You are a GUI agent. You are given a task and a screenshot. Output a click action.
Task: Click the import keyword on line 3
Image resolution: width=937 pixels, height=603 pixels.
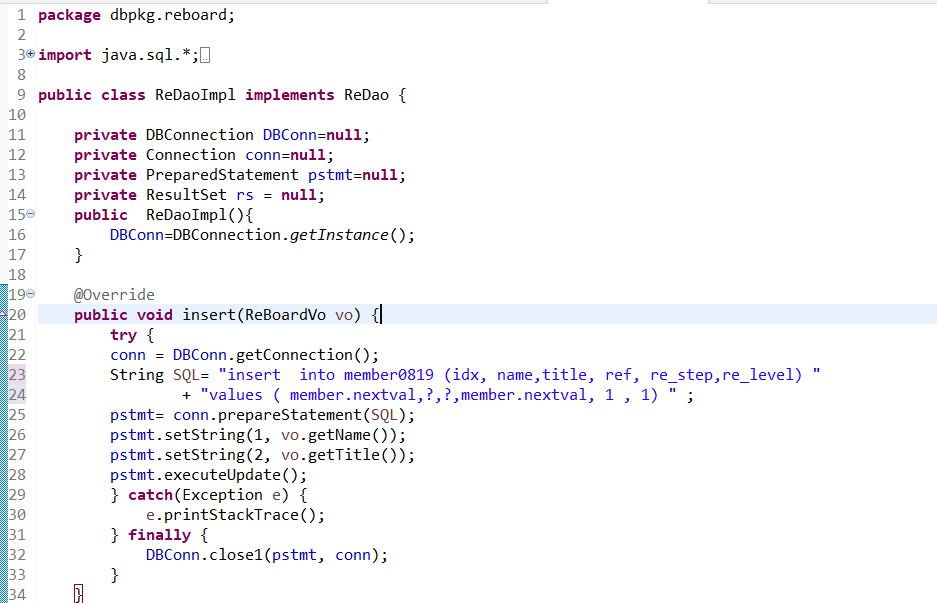(x=65, y=55)
